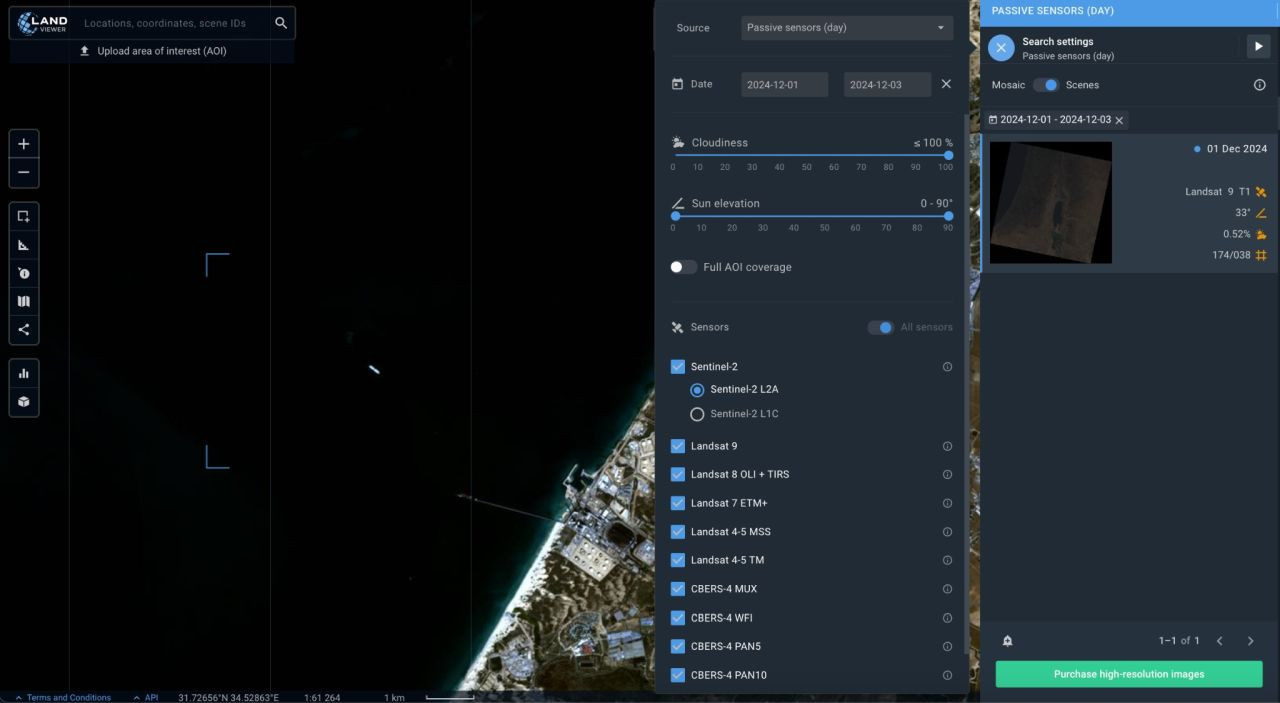The width and height of the screenshot is (1280, 703).
Task: Zoom out on the map
Action: point(24,172)
